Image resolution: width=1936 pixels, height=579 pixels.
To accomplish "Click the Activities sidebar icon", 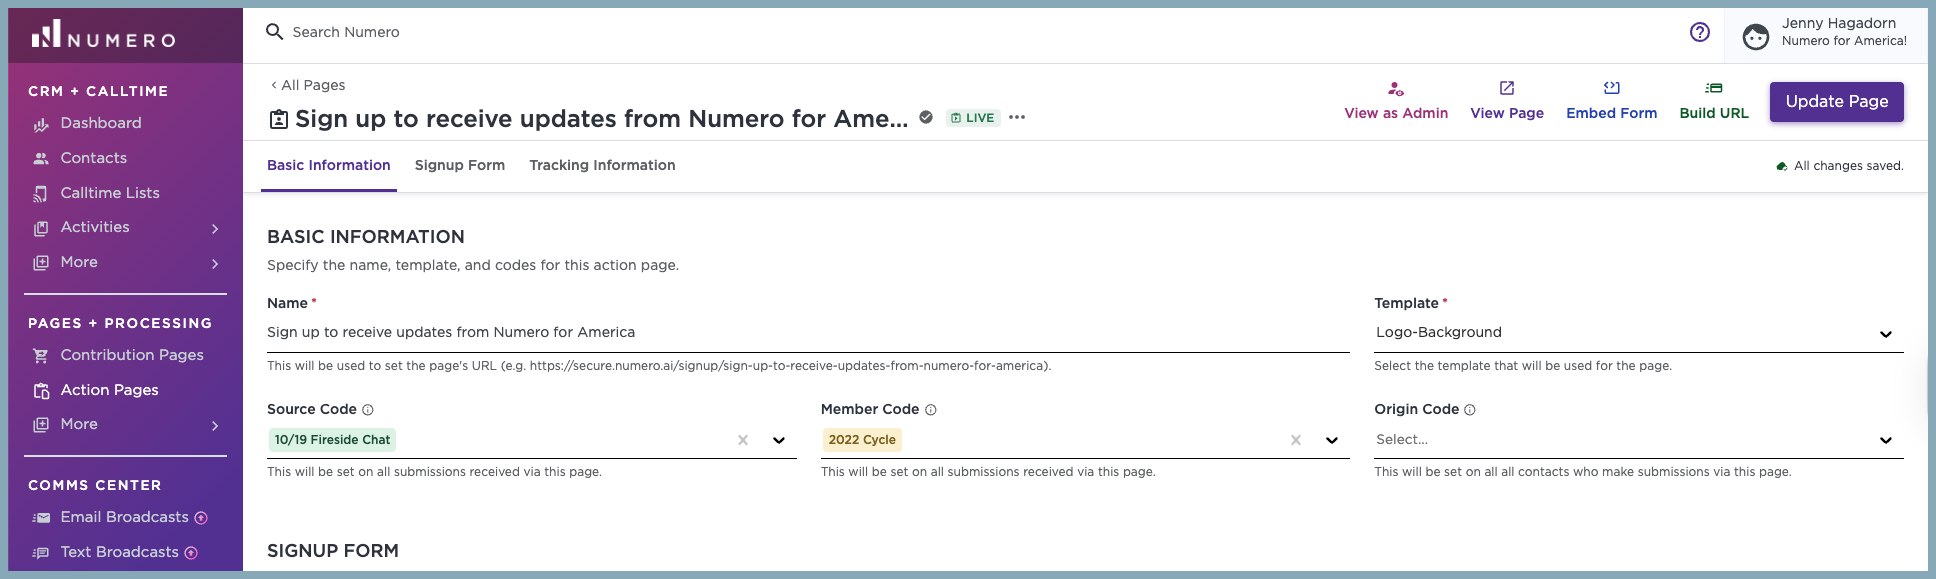I will point(41,228).
